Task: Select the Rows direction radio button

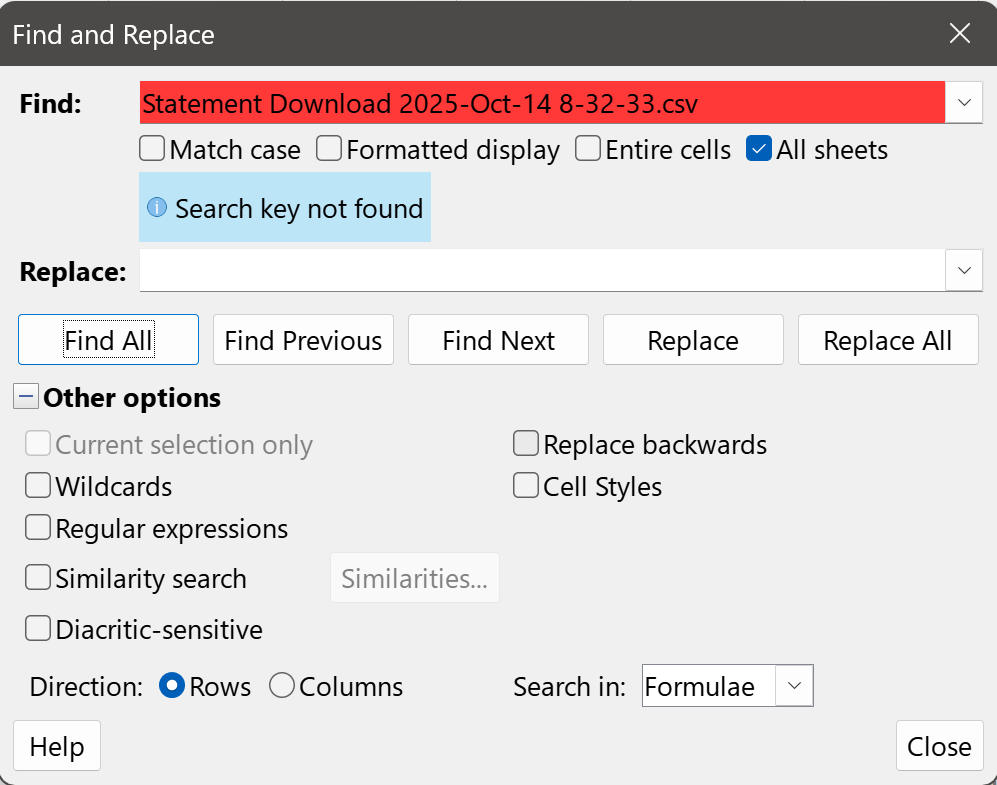Action: click(x=172, y=686)
